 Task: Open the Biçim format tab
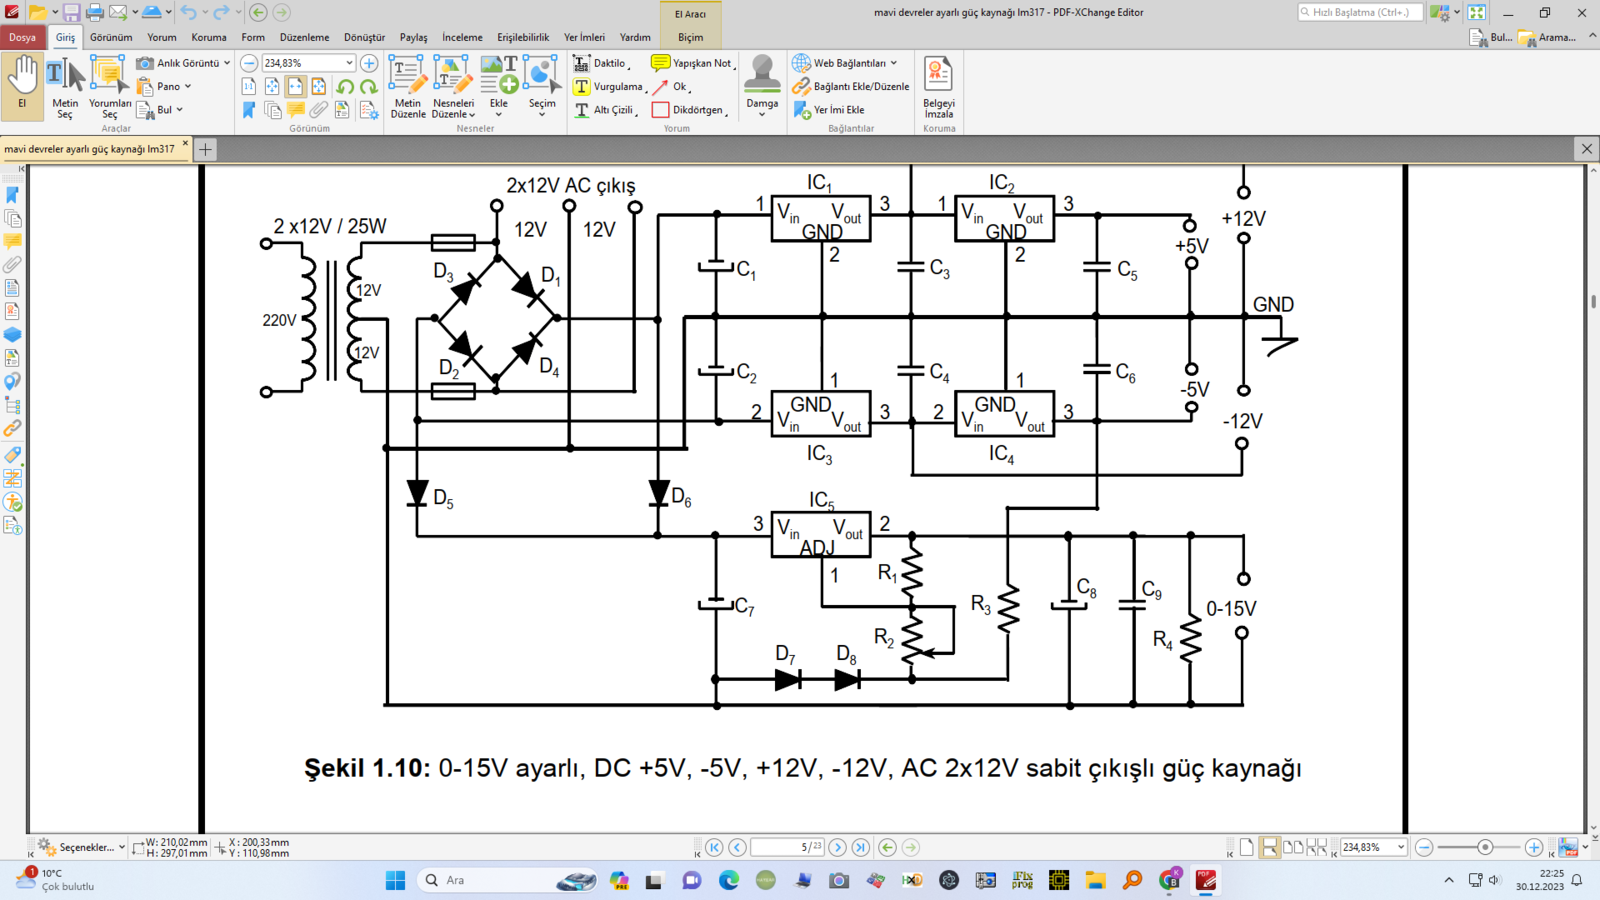(690, 37)
